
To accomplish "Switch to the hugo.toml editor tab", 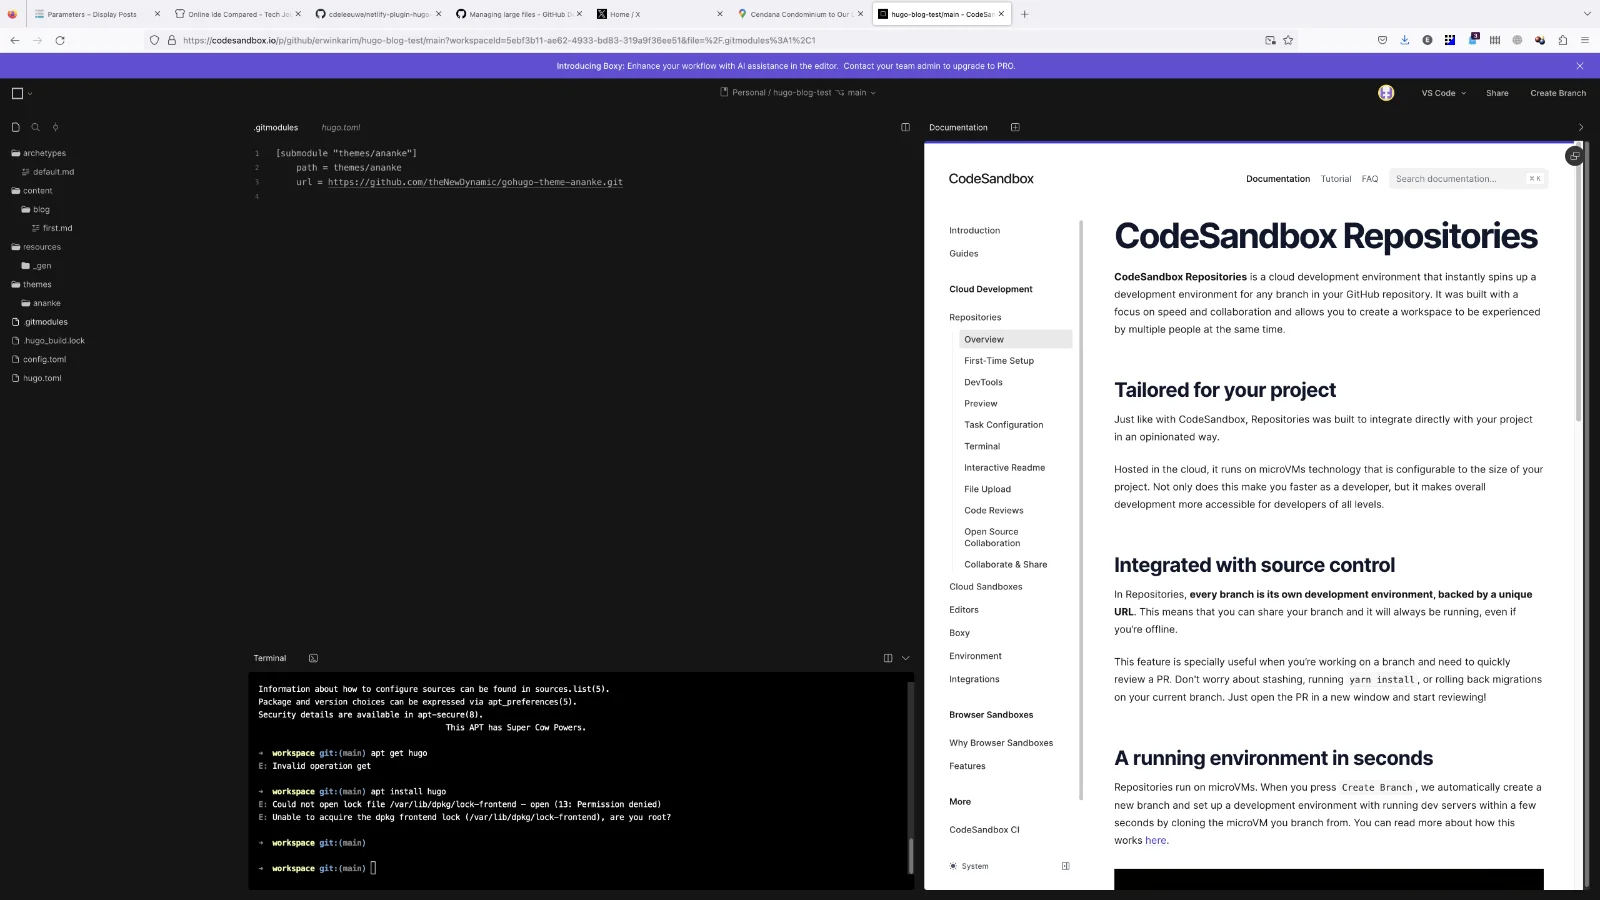I will click(x=341, y=128).
